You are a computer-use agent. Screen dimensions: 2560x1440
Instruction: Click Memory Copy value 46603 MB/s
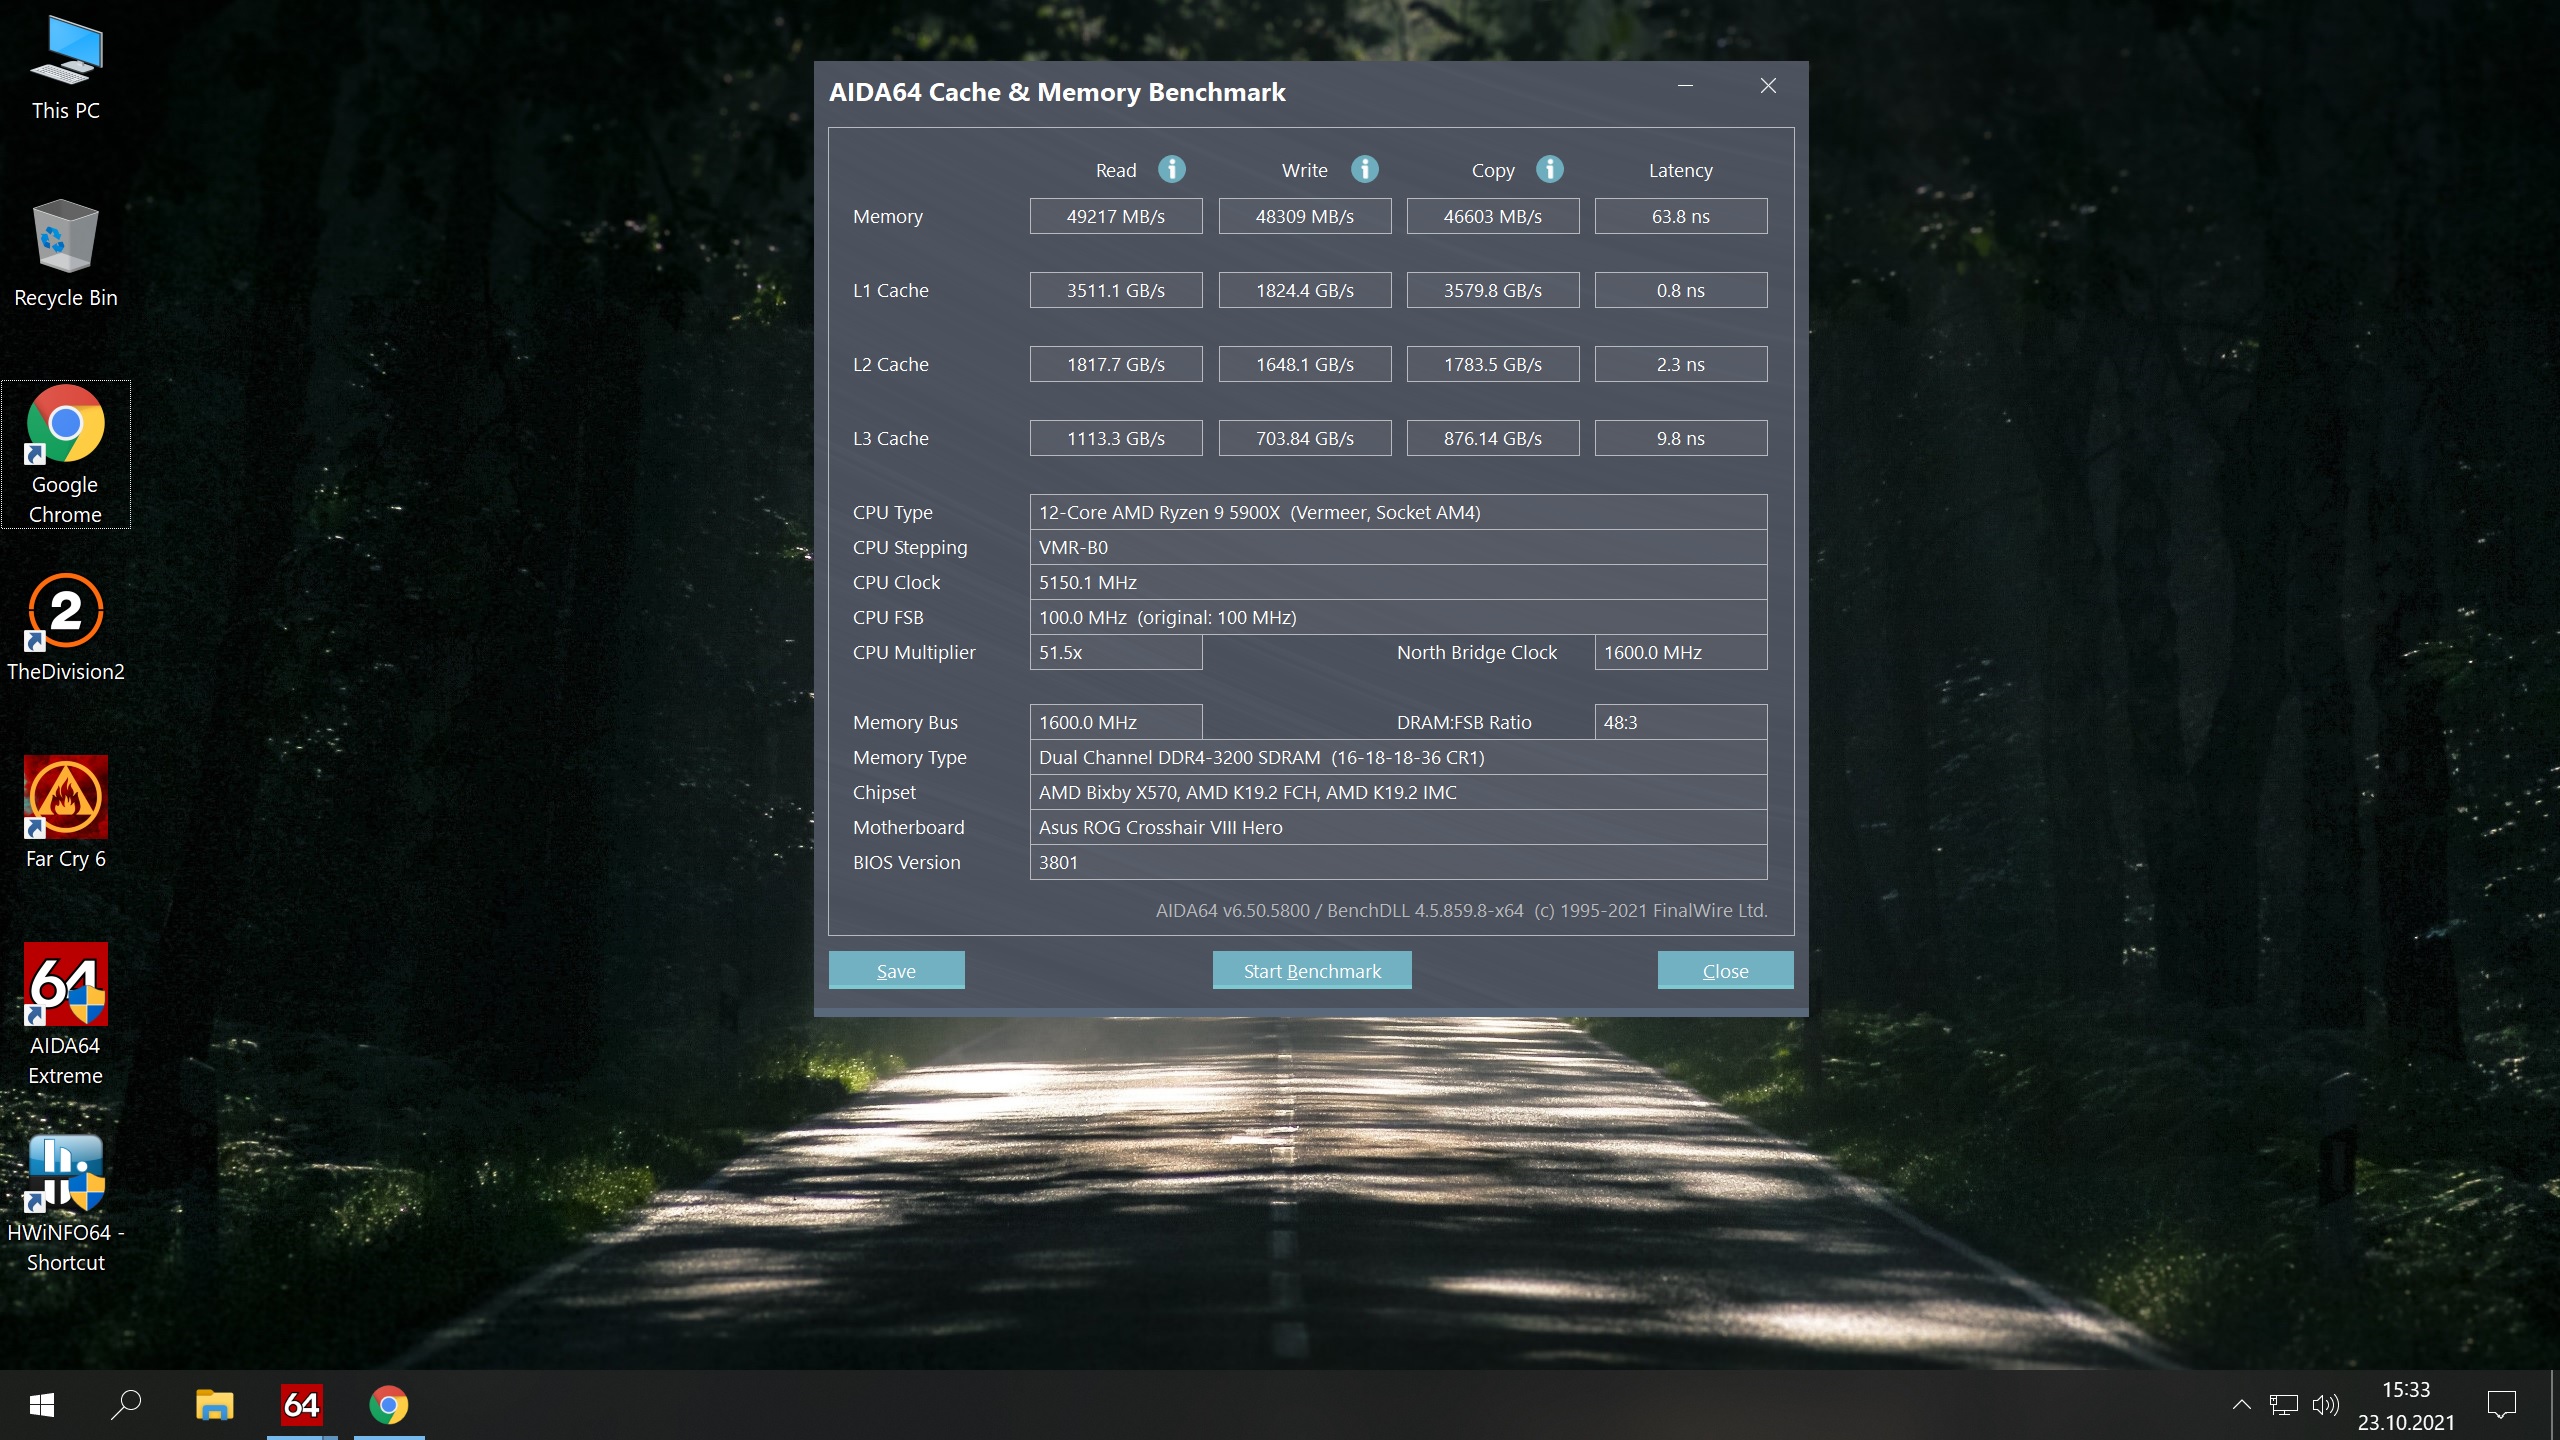1493,216
